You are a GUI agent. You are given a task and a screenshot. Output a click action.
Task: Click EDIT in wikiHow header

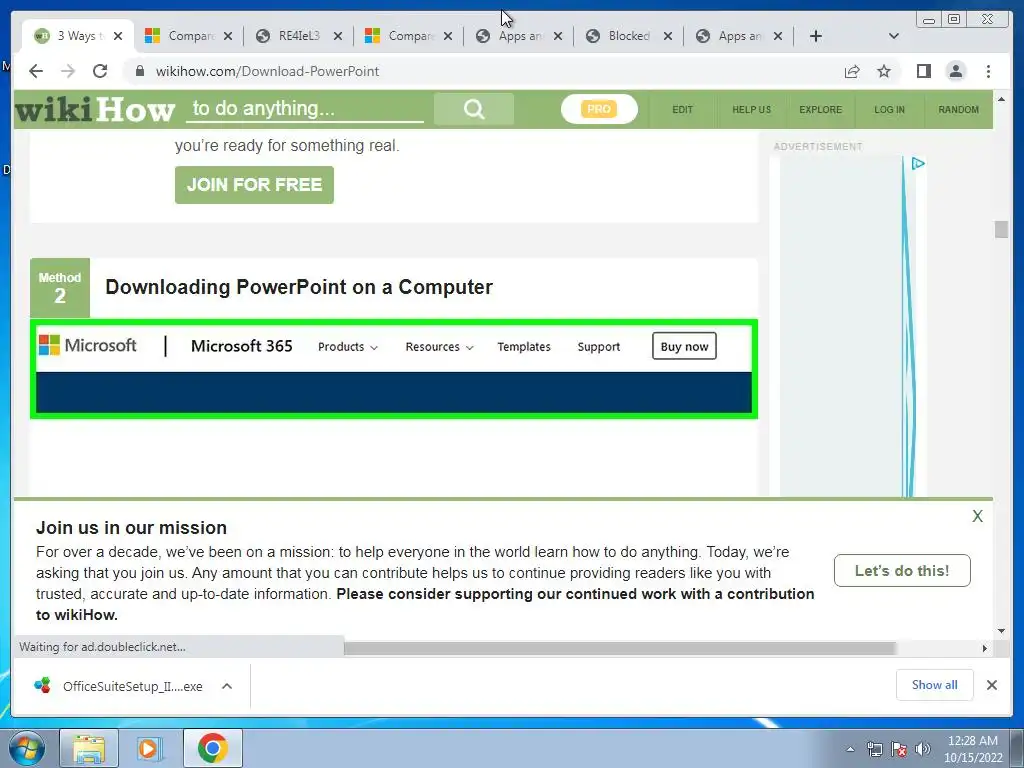(682, 110)
